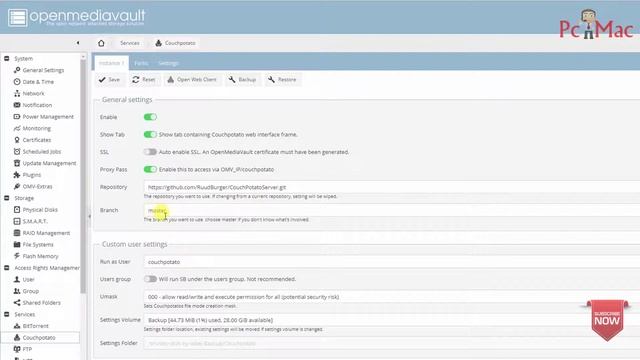The height and width of the screenshot is (360, 640).
Task: Click Services in the breadcrumb
Action: click(x=130, y=43)
